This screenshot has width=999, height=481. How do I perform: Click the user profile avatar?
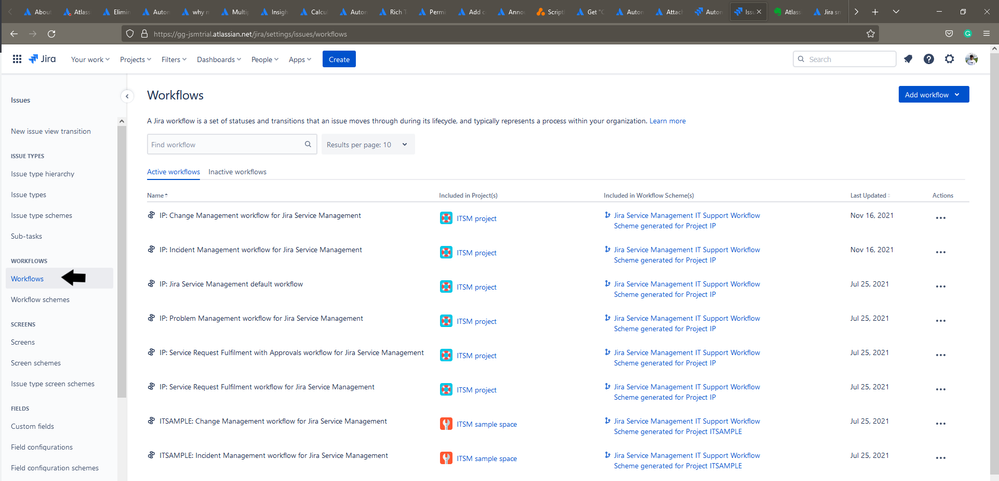[x=971, y=59]
